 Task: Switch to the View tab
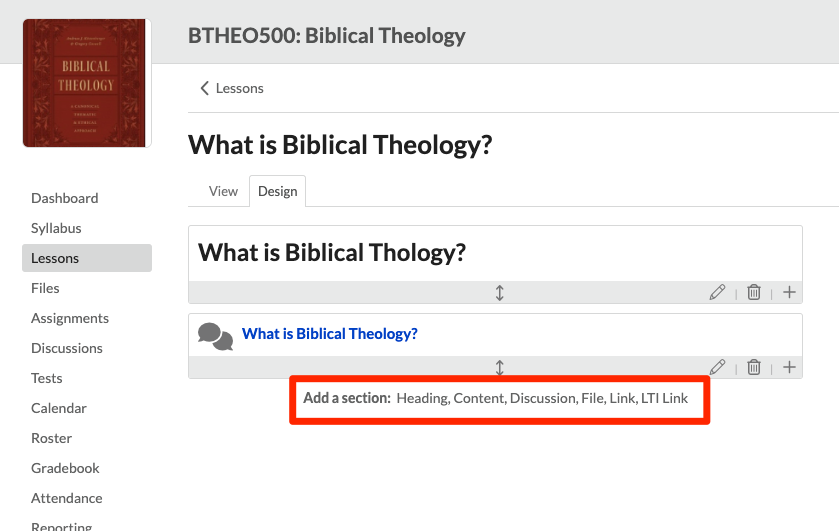coord(223,191)
